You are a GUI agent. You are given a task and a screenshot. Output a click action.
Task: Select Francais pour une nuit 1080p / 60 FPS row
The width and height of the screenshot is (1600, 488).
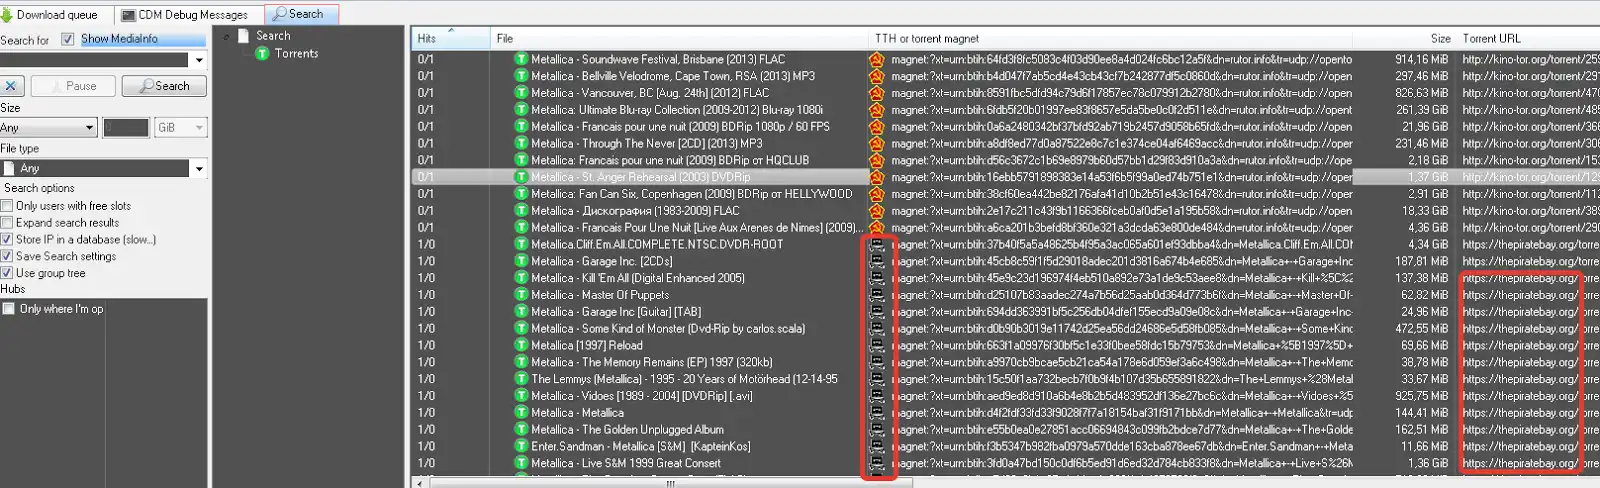pyautogui.click(x=1005, y=127)
